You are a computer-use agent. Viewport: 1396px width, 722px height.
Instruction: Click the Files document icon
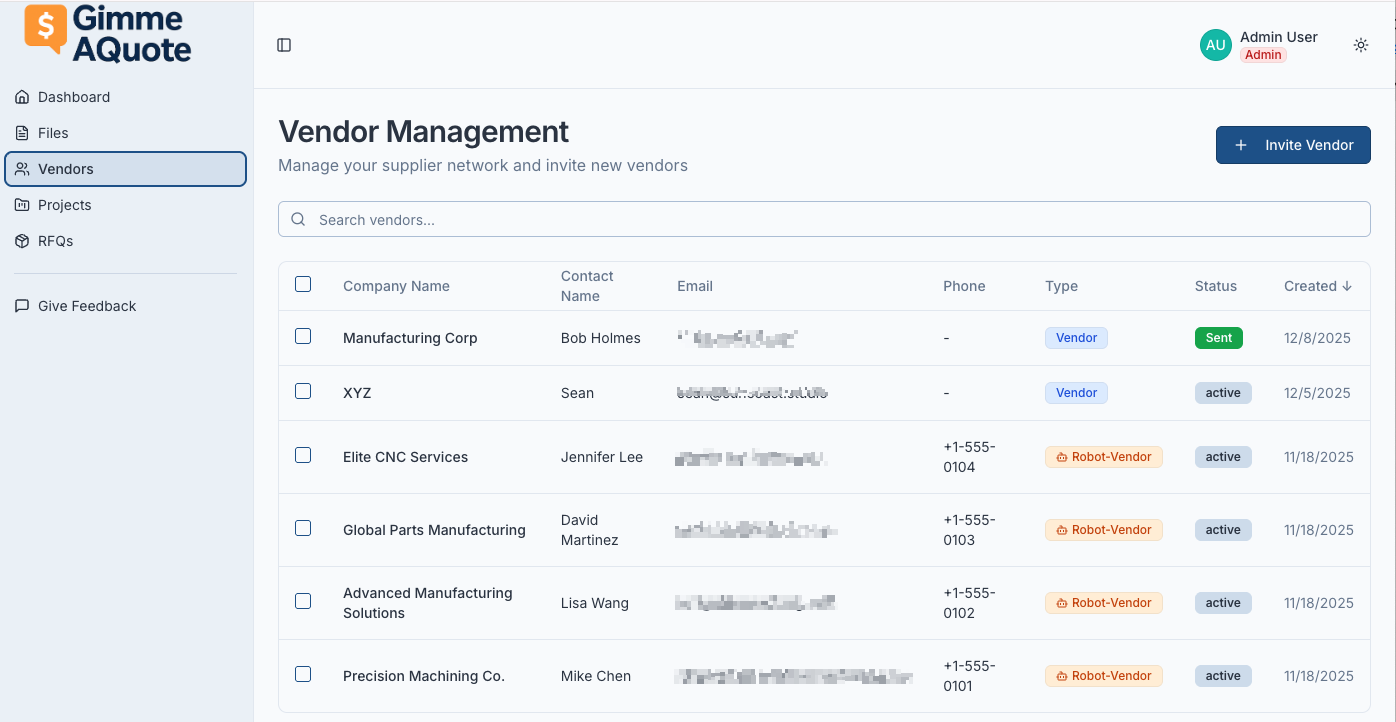click(x=22, y=133)
